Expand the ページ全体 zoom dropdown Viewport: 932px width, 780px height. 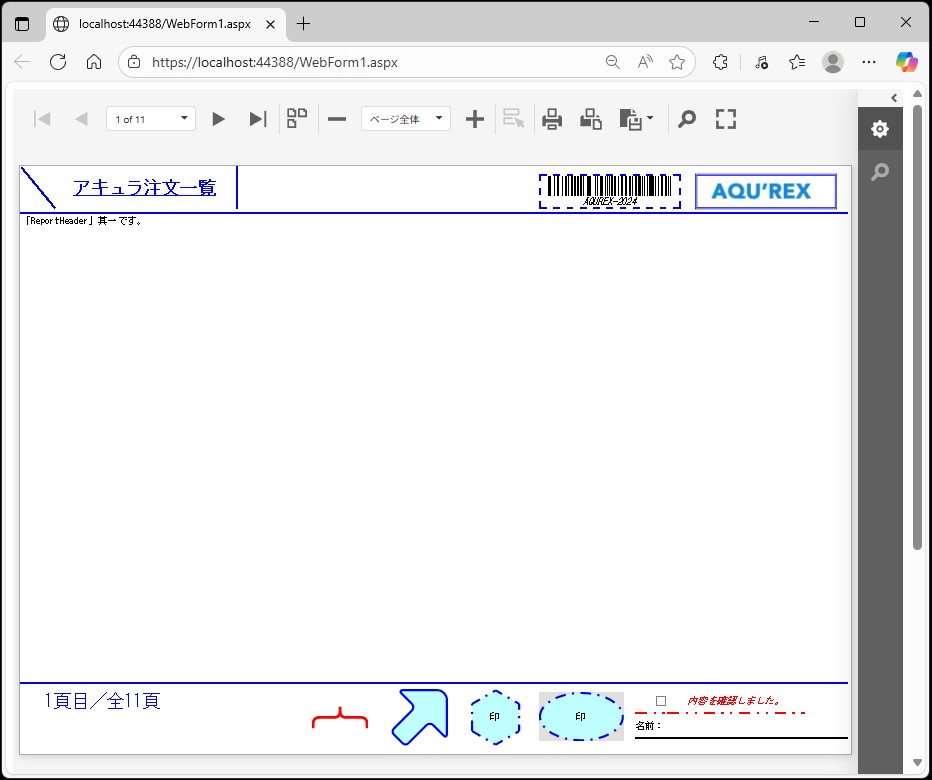coord(405,119)
